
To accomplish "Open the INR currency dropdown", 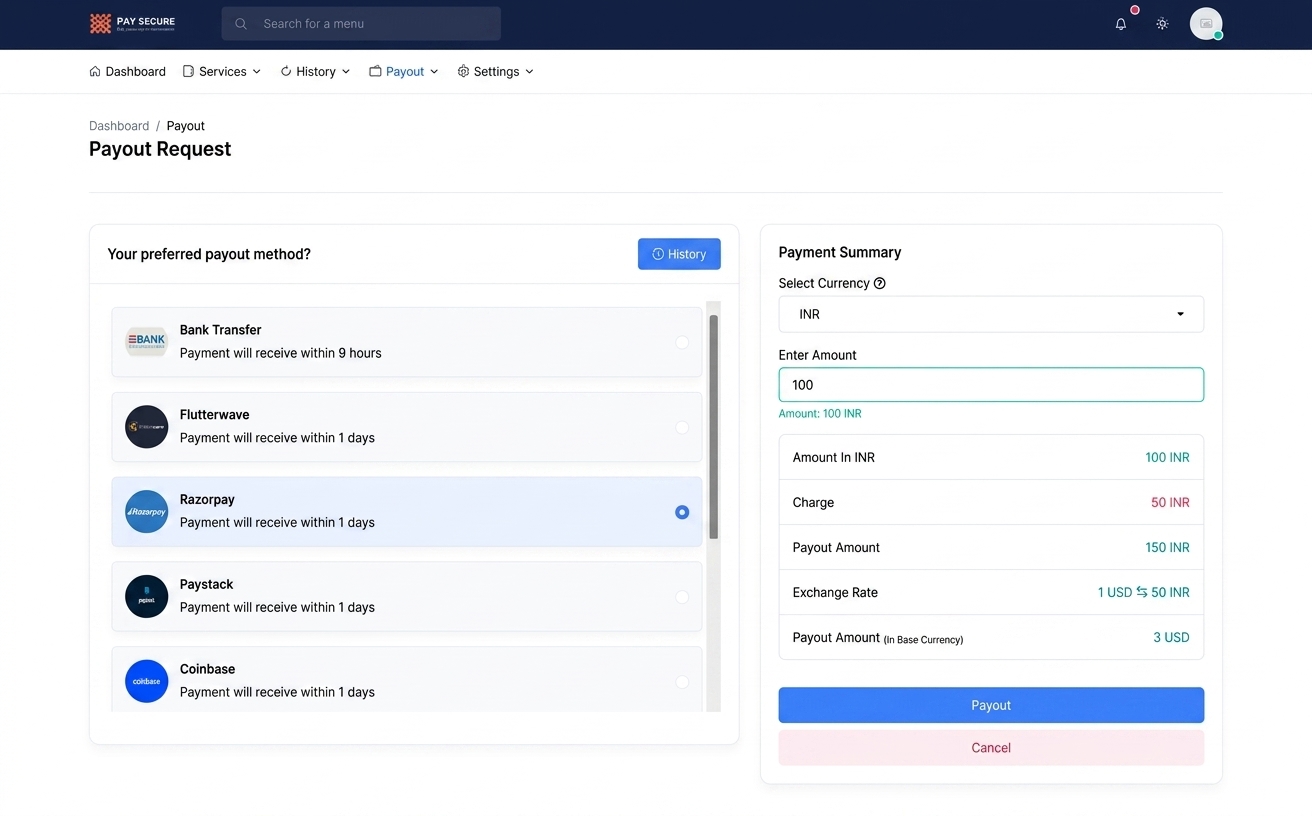I will 991,314.
